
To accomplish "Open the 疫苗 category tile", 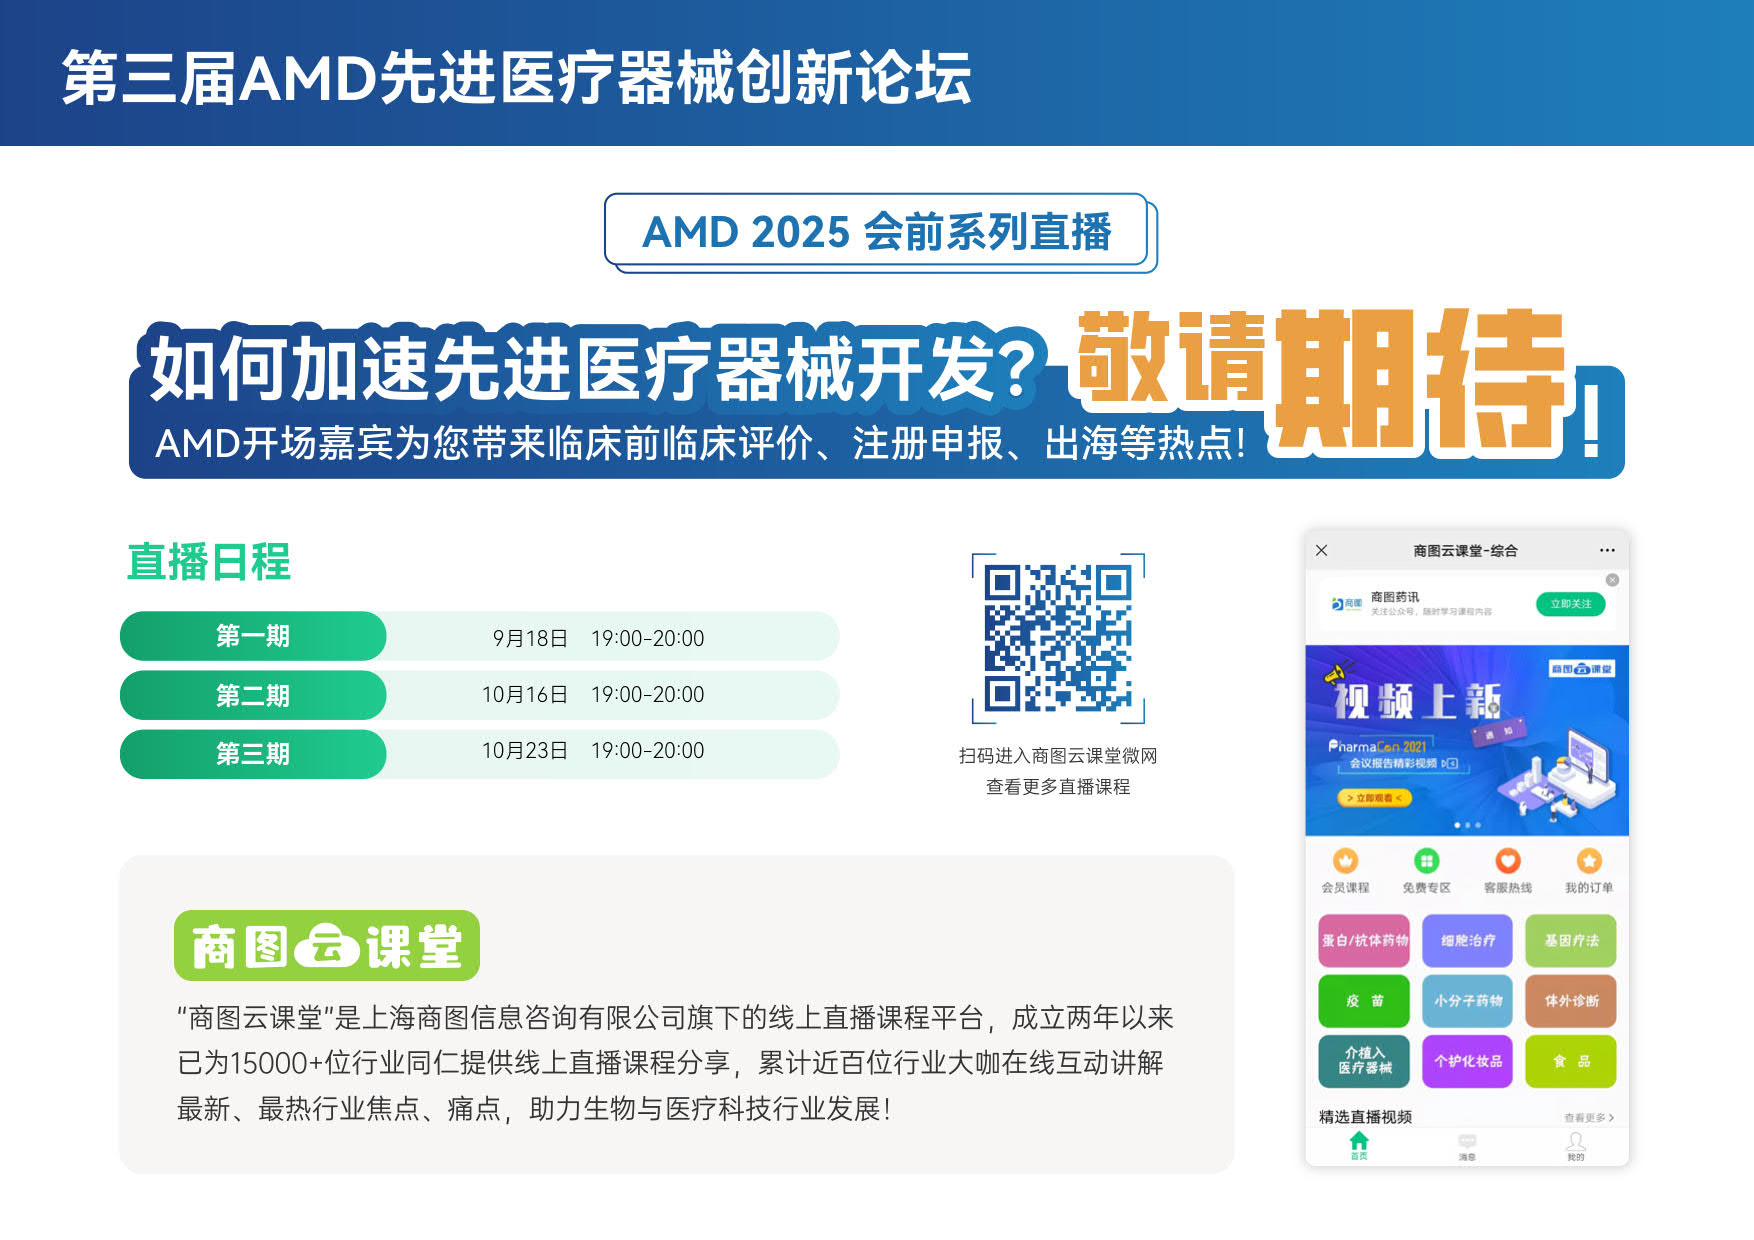I will point(1364,1002).
